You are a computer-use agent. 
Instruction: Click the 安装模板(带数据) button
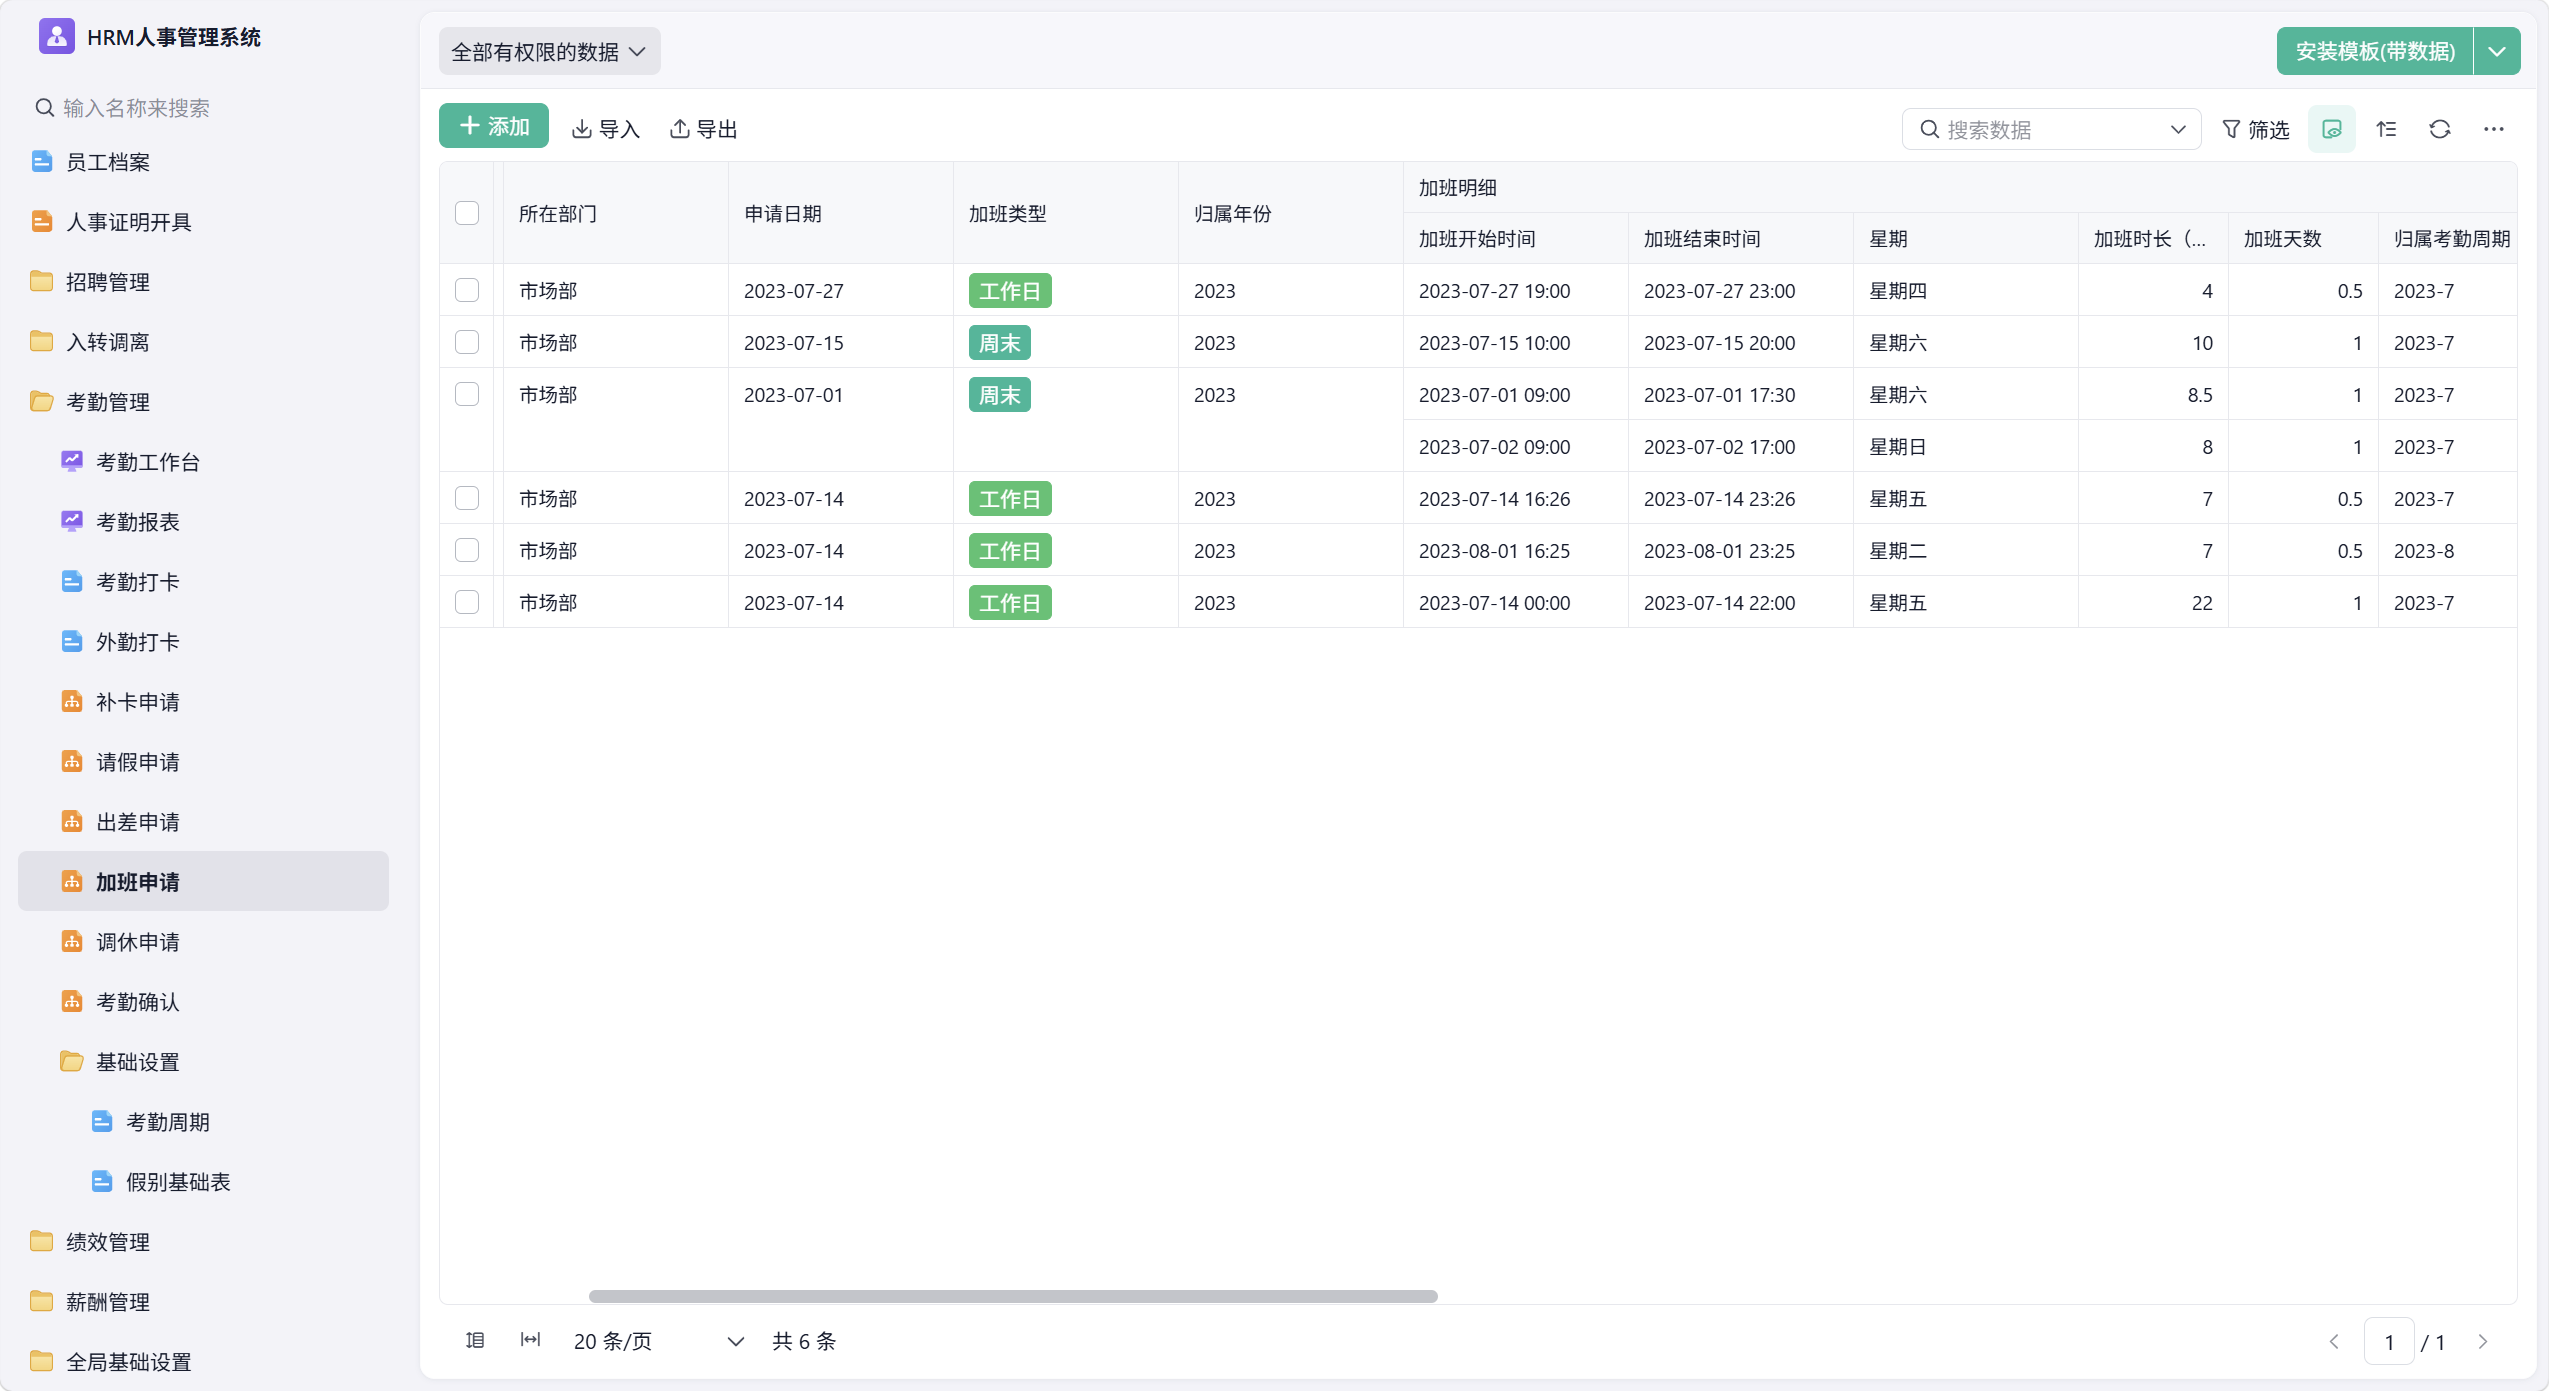tap(2375, 51)
